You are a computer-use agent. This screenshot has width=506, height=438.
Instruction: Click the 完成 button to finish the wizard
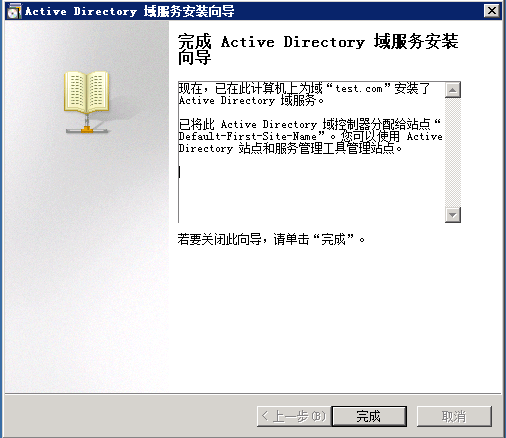pos(369,416)
